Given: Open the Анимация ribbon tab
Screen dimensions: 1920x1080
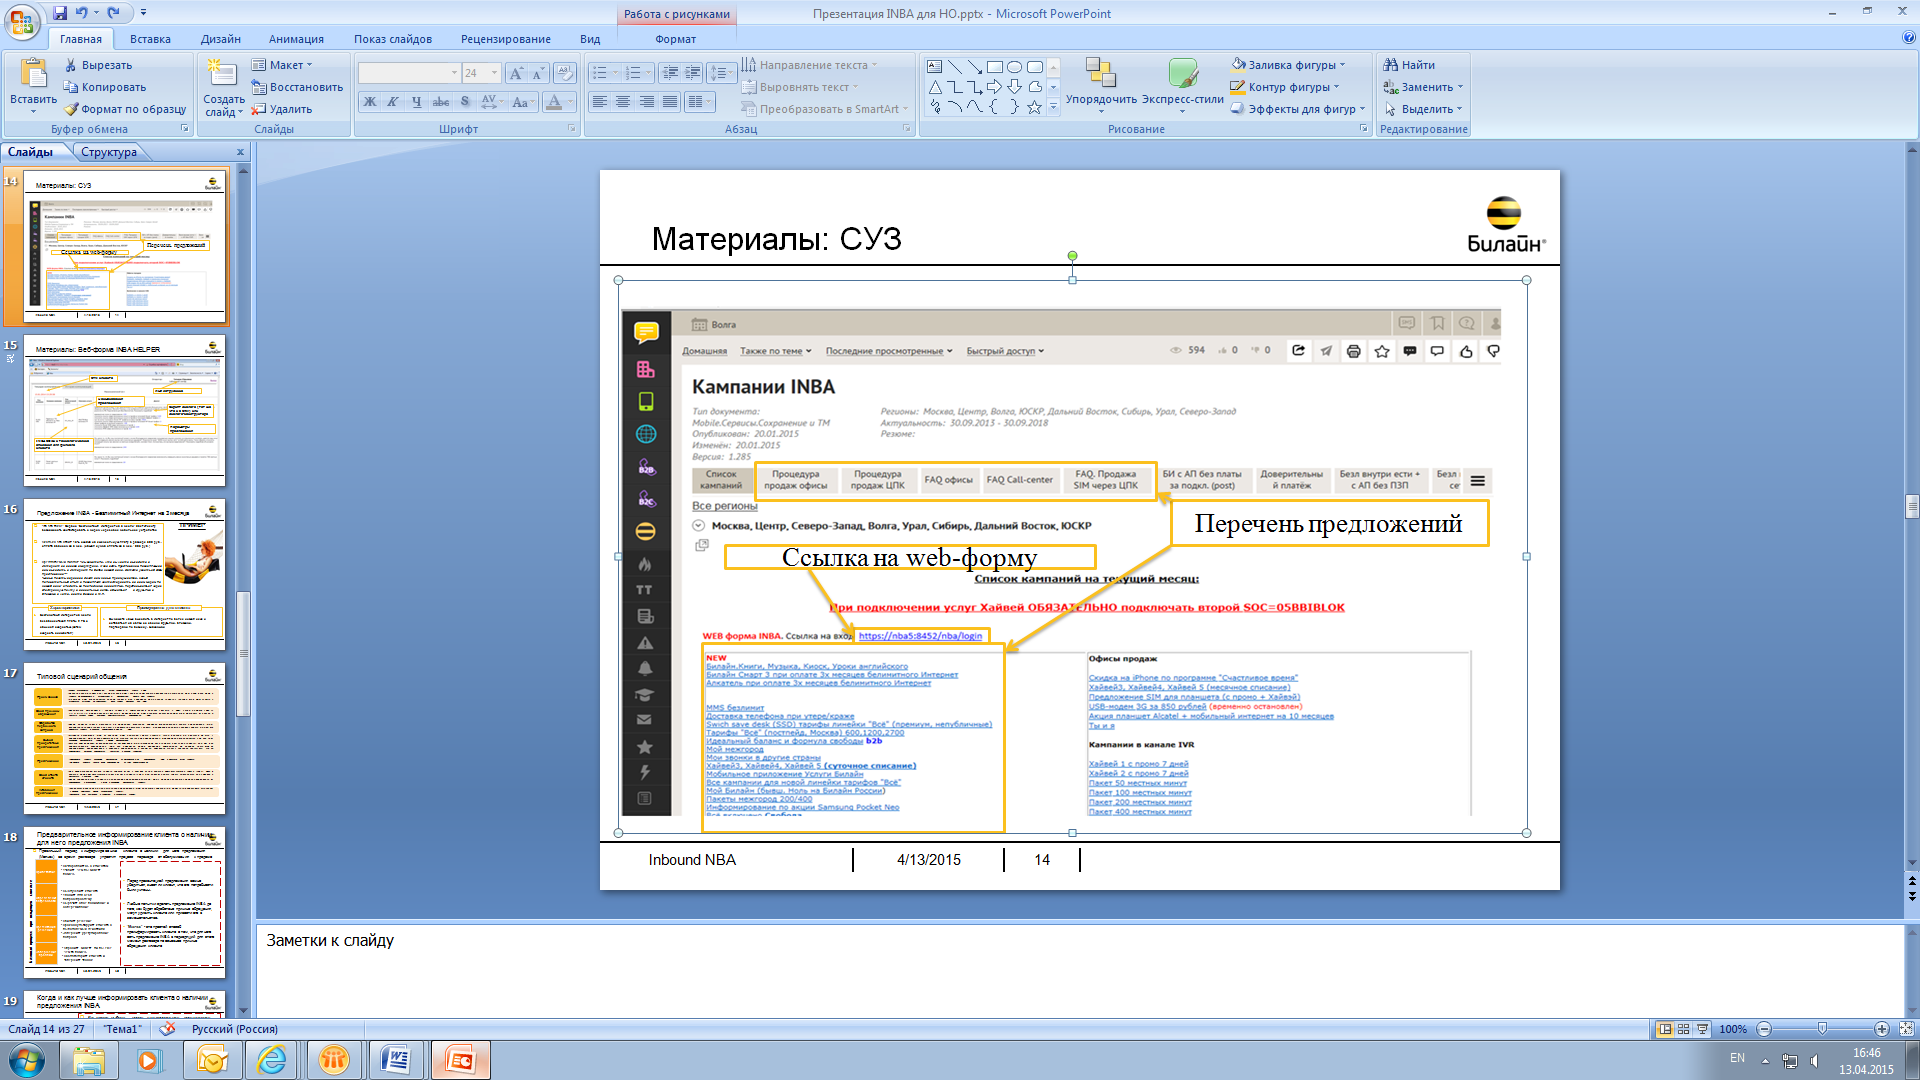Looking at the screenshot, I should pos(296,39).
